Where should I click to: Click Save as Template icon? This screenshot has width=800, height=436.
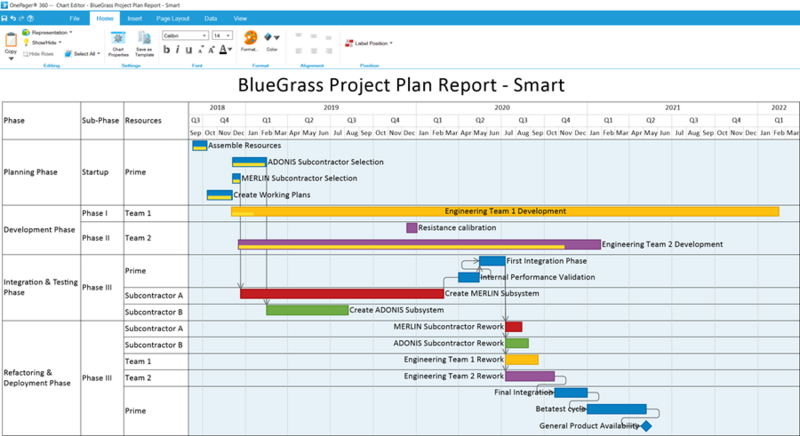(x=144, y=44)
